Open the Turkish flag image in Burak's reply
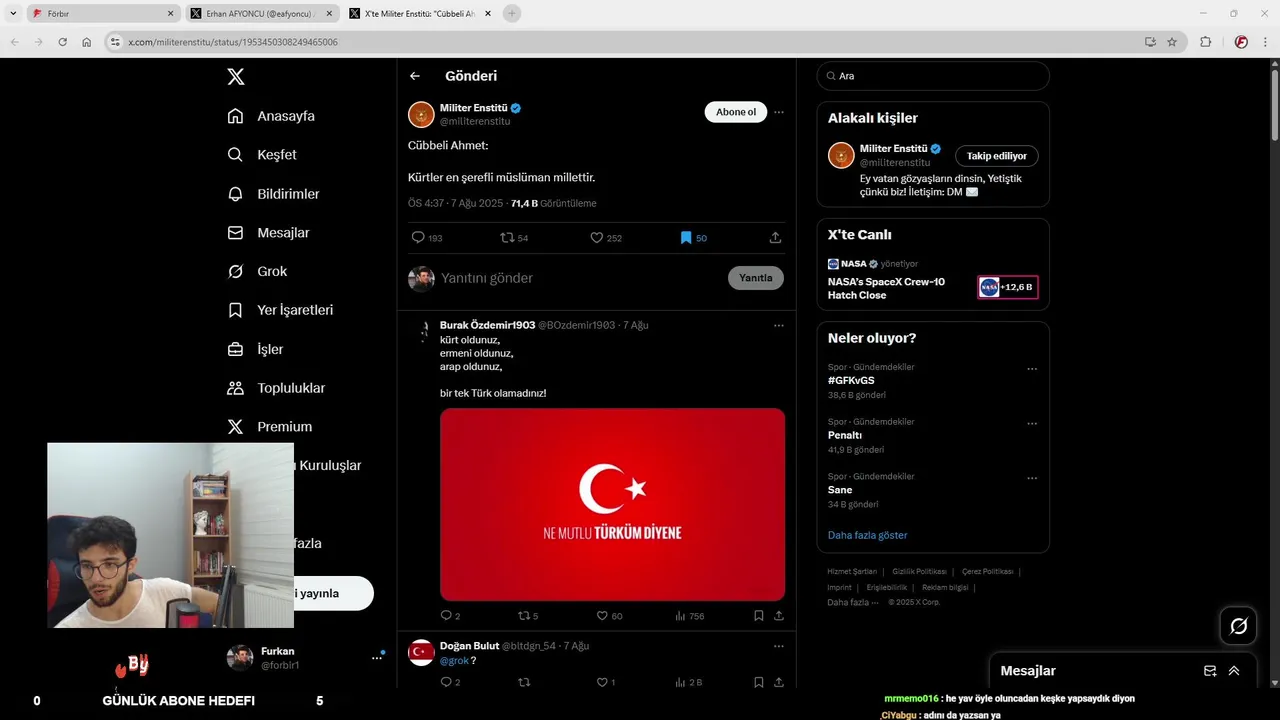Image resolution: width=1280 pixels, height=720 pixels. 612,504
